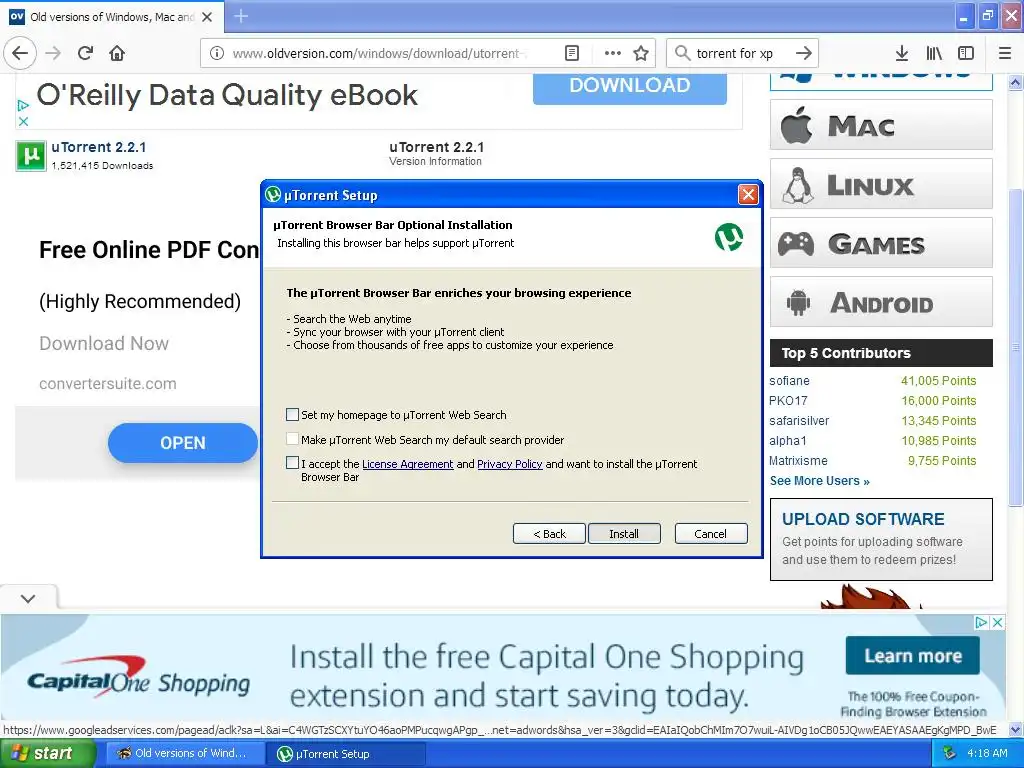Open the Library icon
This screenshot has width=1024, height=768.
[x=934, y=53]
